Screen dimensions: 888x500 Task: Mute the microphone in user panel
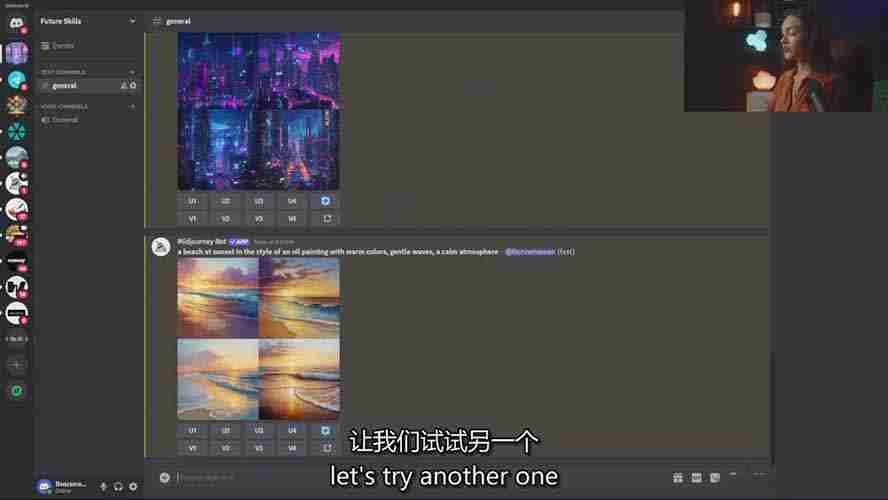point(103,486)
